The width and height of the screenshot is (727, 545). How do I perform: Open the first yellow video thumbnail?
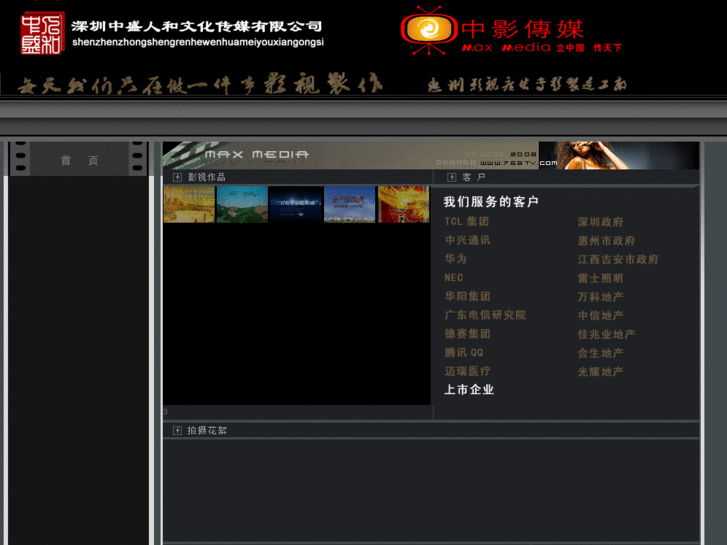[x=189, y=205]
